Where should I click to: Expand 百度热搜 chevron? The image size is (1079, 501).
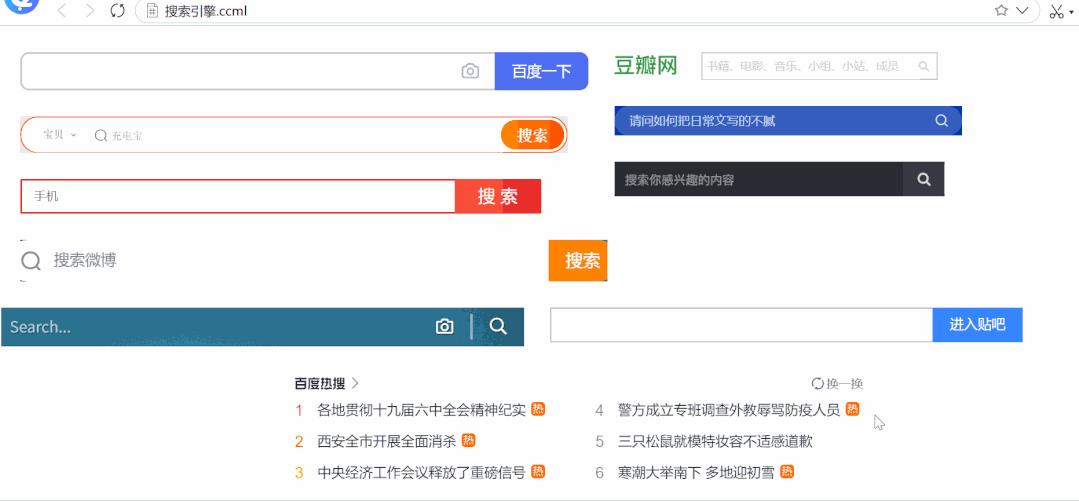[355, 383]
